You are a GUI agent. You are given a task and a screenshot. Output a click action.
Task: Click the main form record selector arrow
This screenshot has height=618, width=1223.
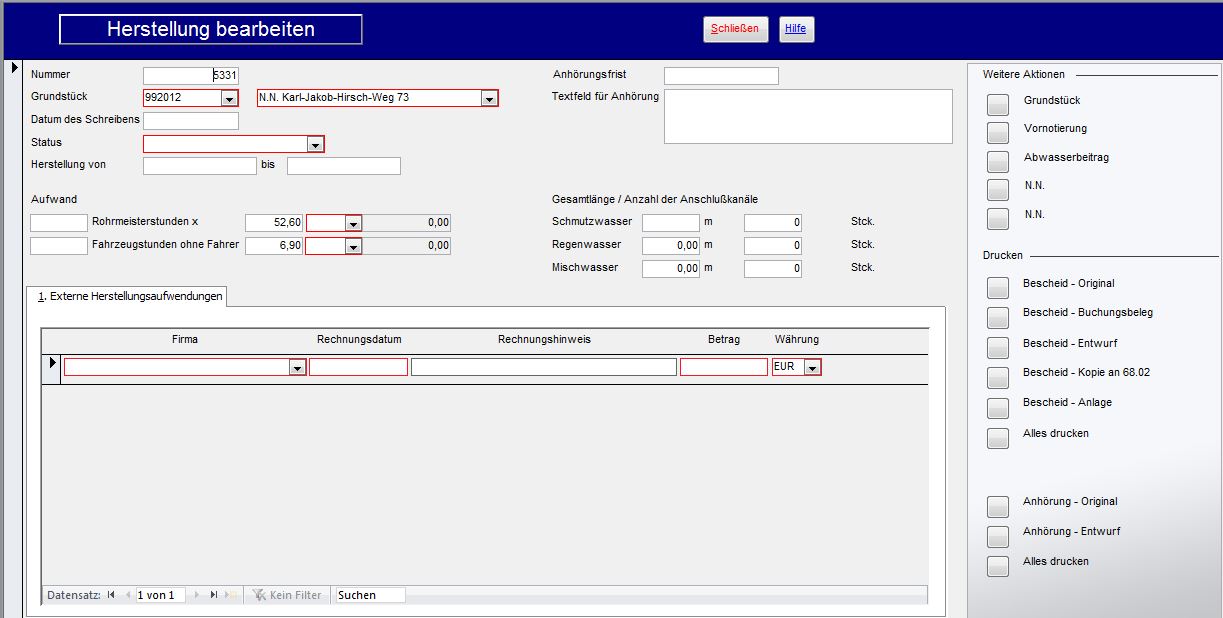point(14,68)
